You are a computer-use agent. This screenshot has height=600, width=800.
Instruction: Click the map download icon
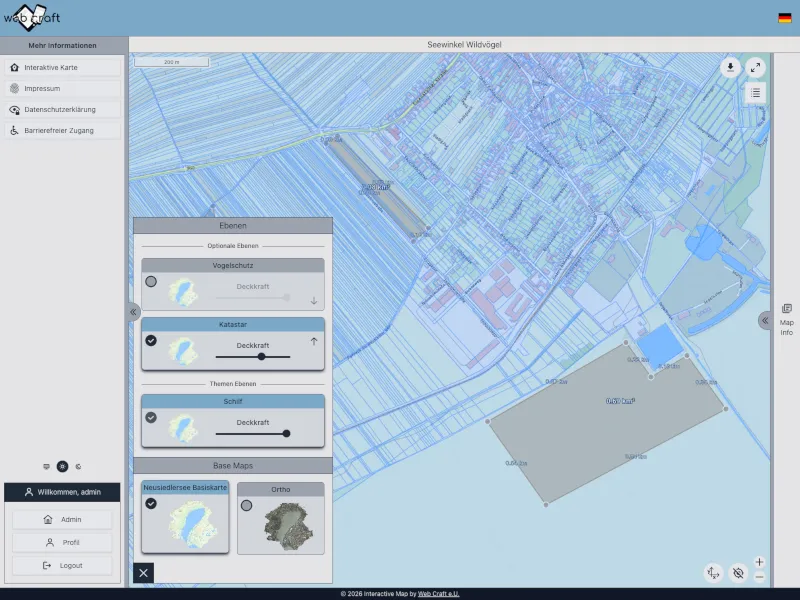pyautogui.click(x=731, y=68)
